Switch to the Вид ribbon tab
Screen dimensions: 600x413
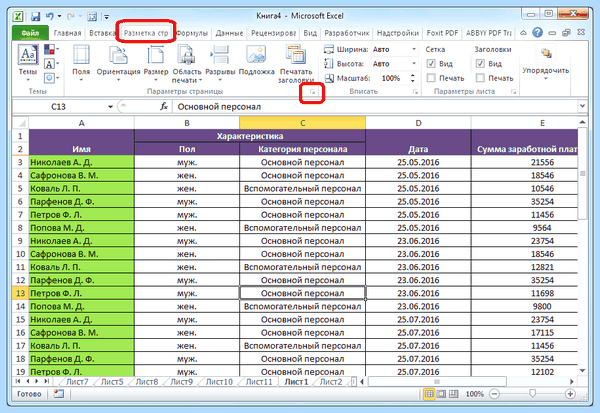(x=310, y=33)
